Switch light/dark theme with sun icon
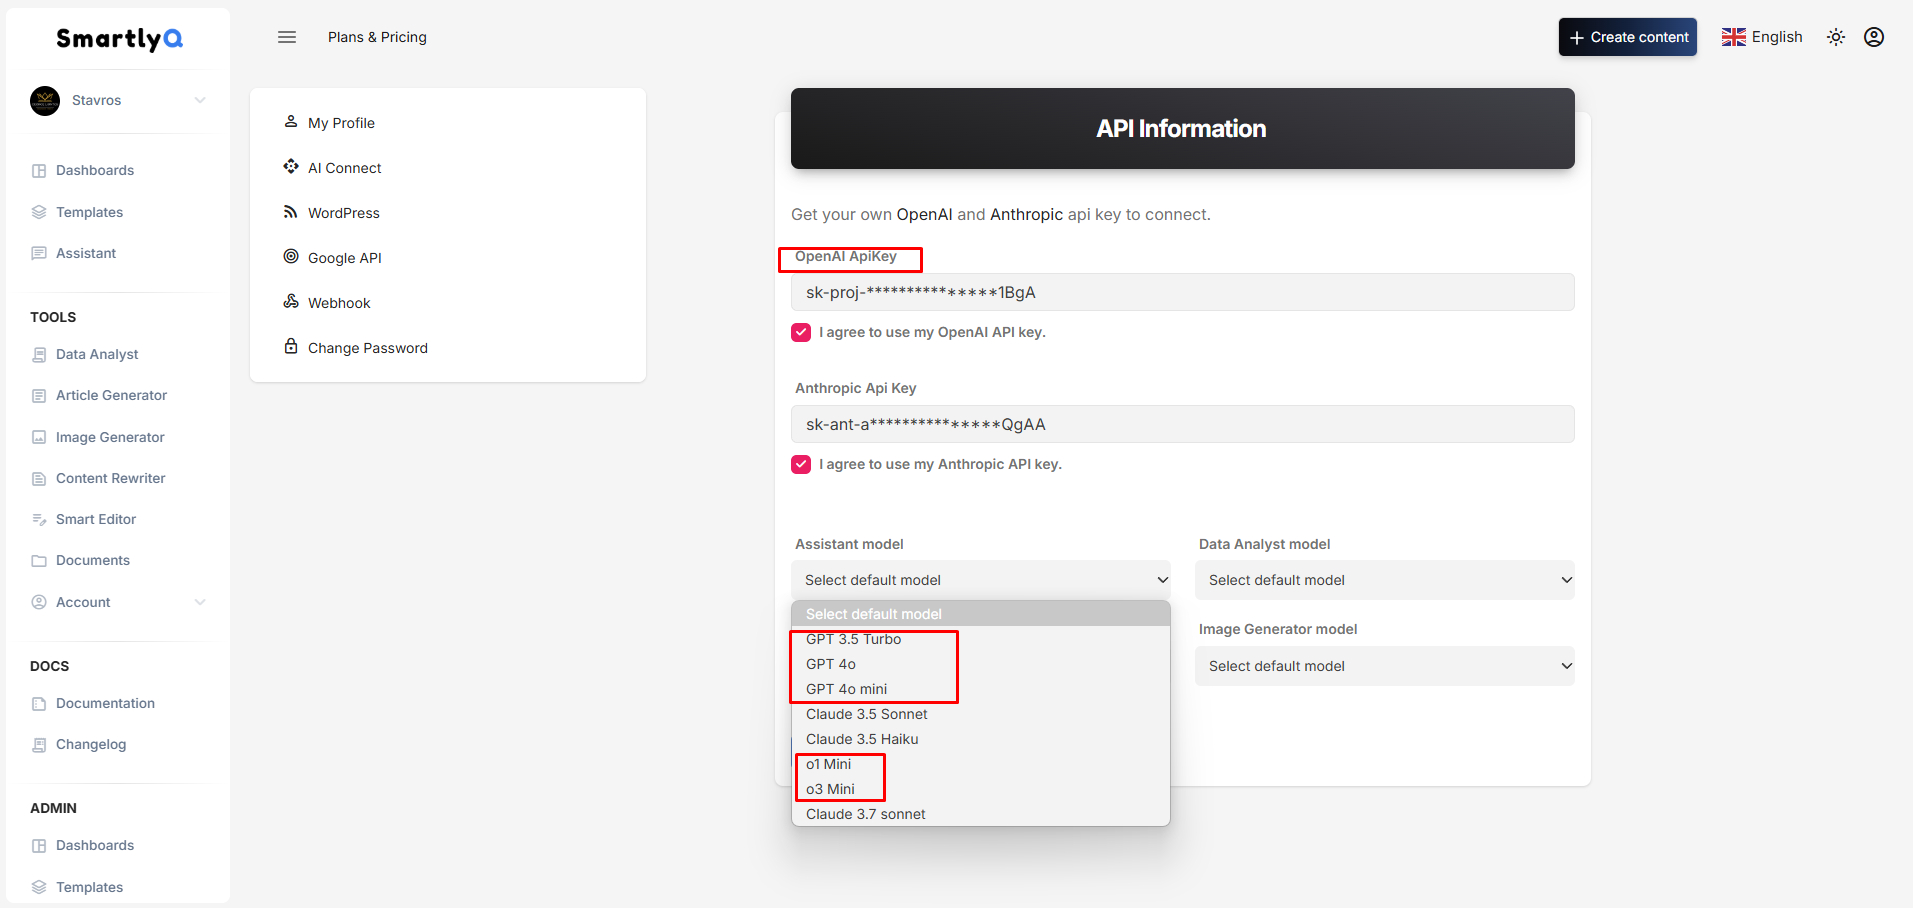The image size is (1913, 908). (1836, 37)
